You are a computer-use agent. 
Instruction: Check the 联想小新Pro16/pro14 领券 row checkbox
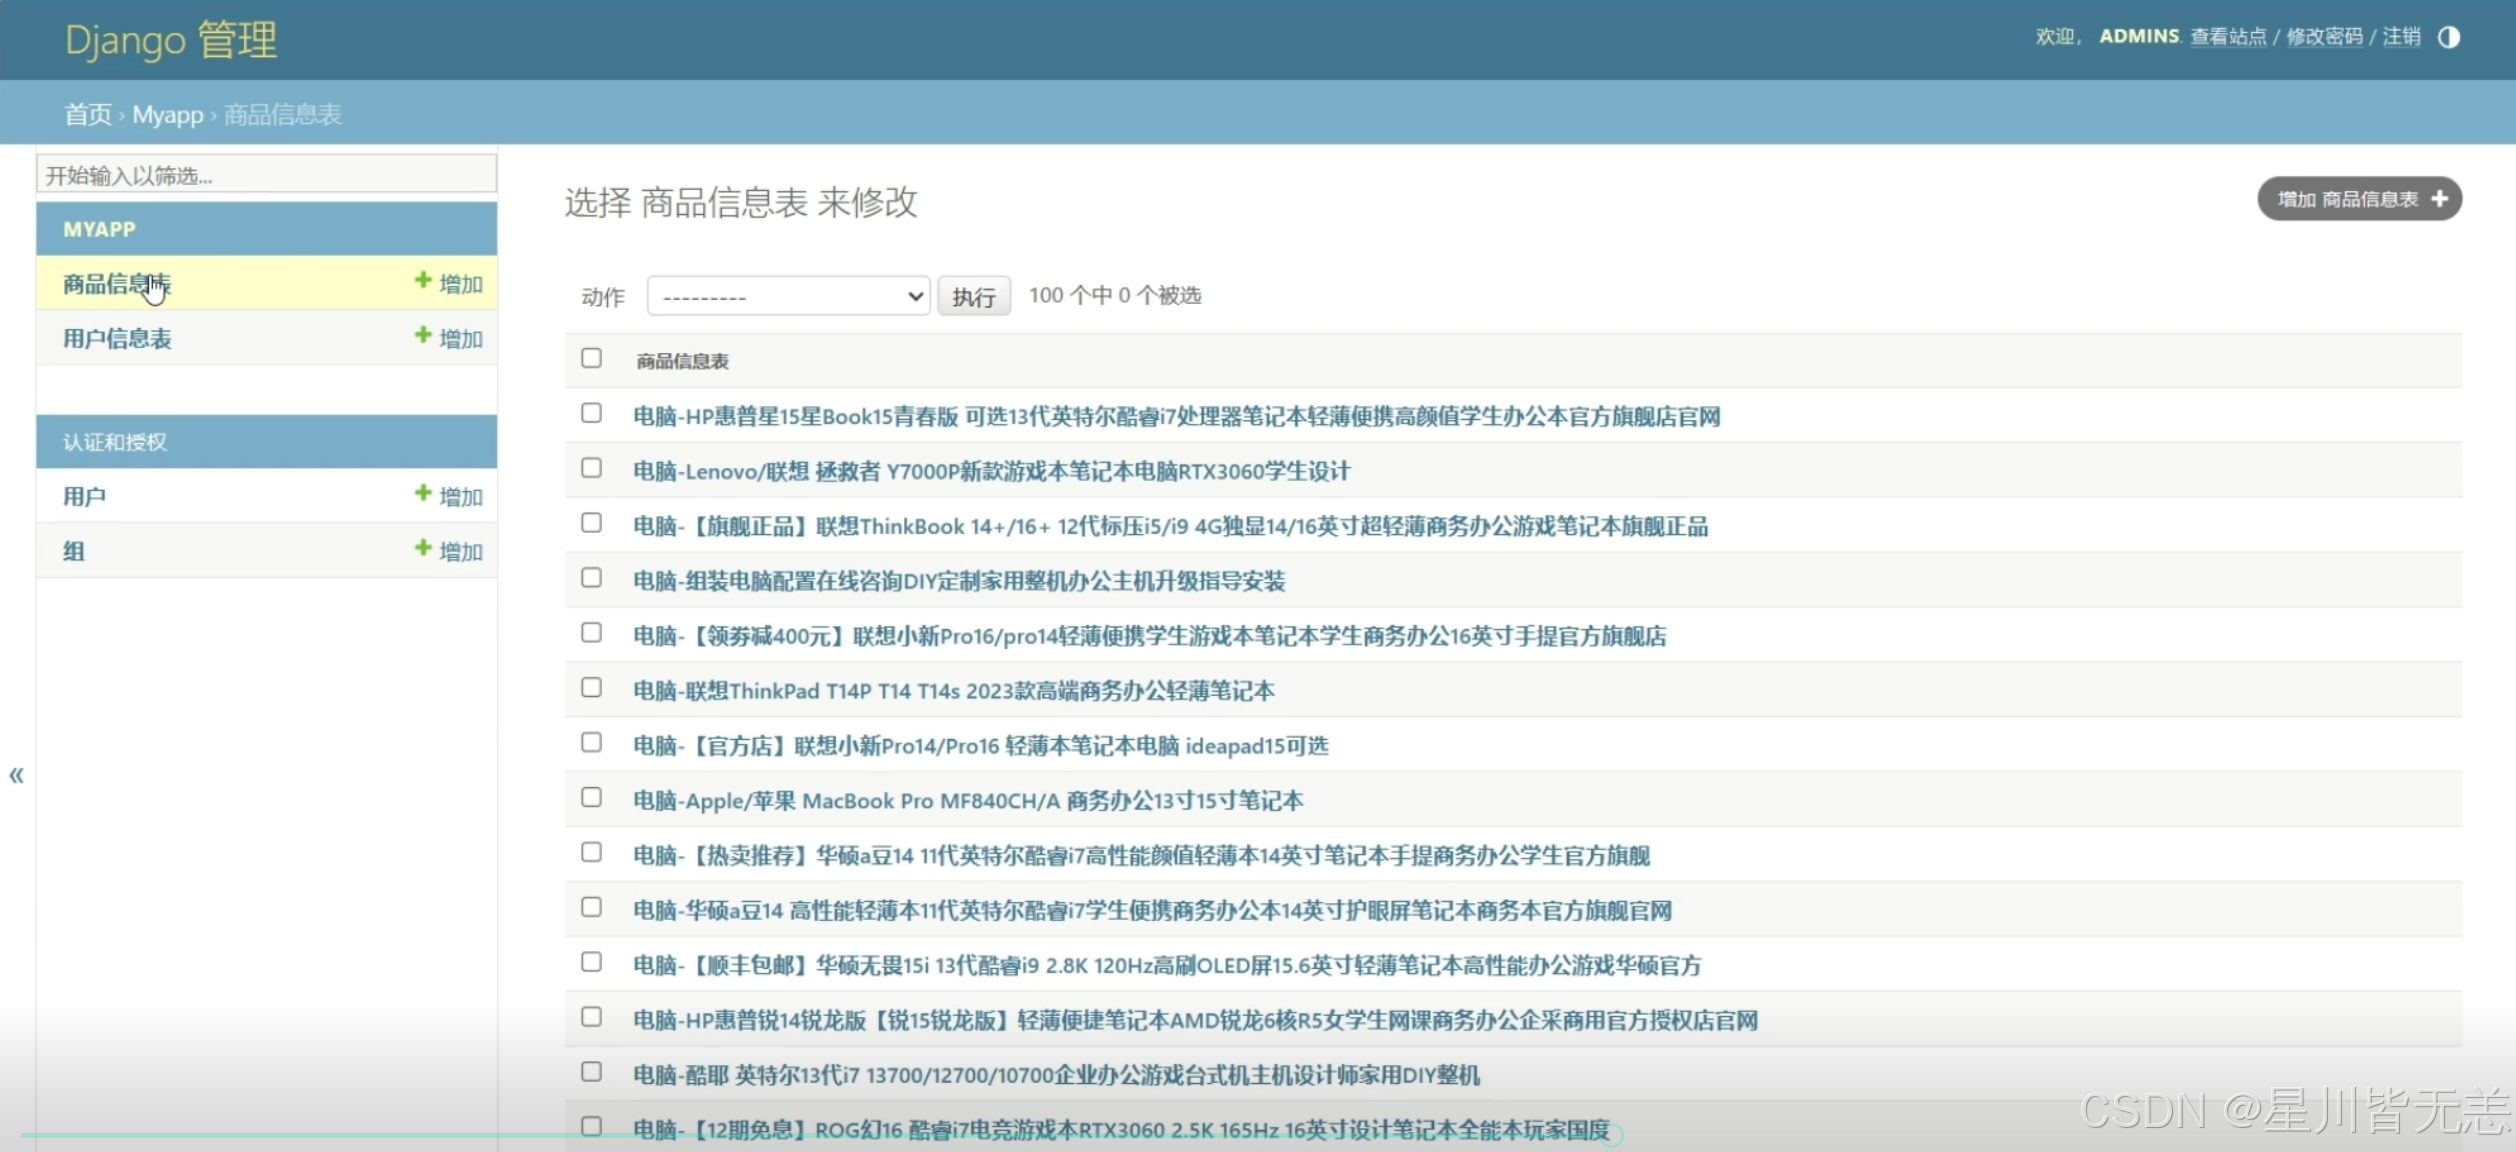pyautogui.click(x=591, y=633)
